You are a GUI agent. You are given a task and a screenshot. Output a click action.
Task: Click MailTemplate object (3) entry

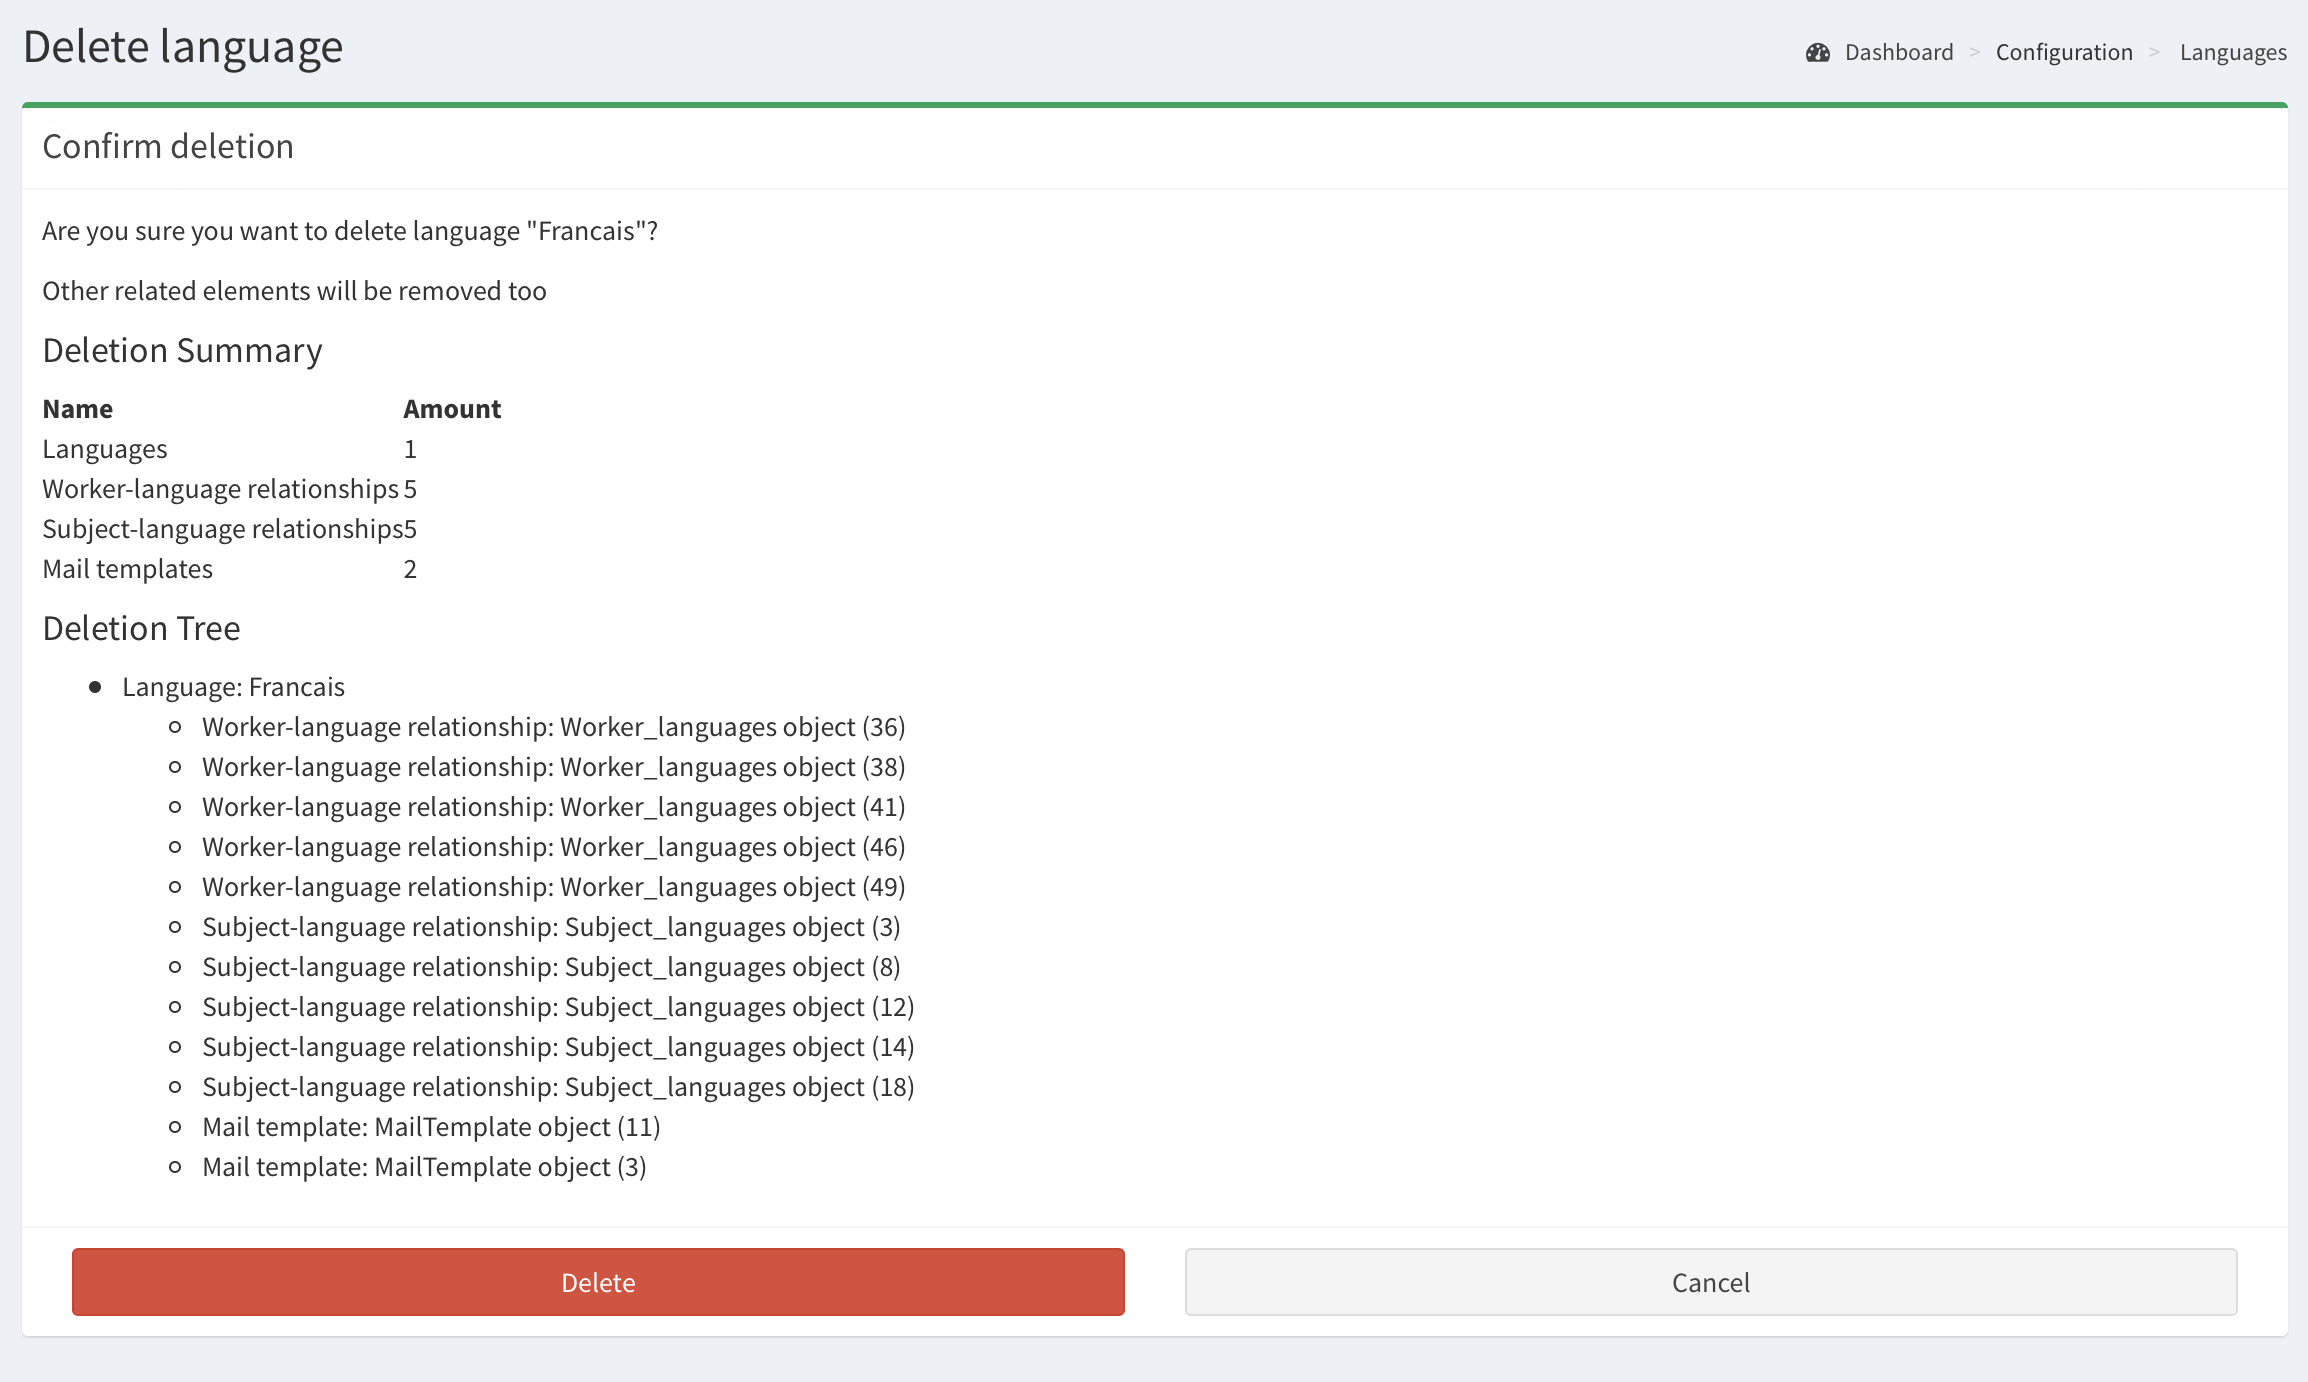tap(424, 1167)
